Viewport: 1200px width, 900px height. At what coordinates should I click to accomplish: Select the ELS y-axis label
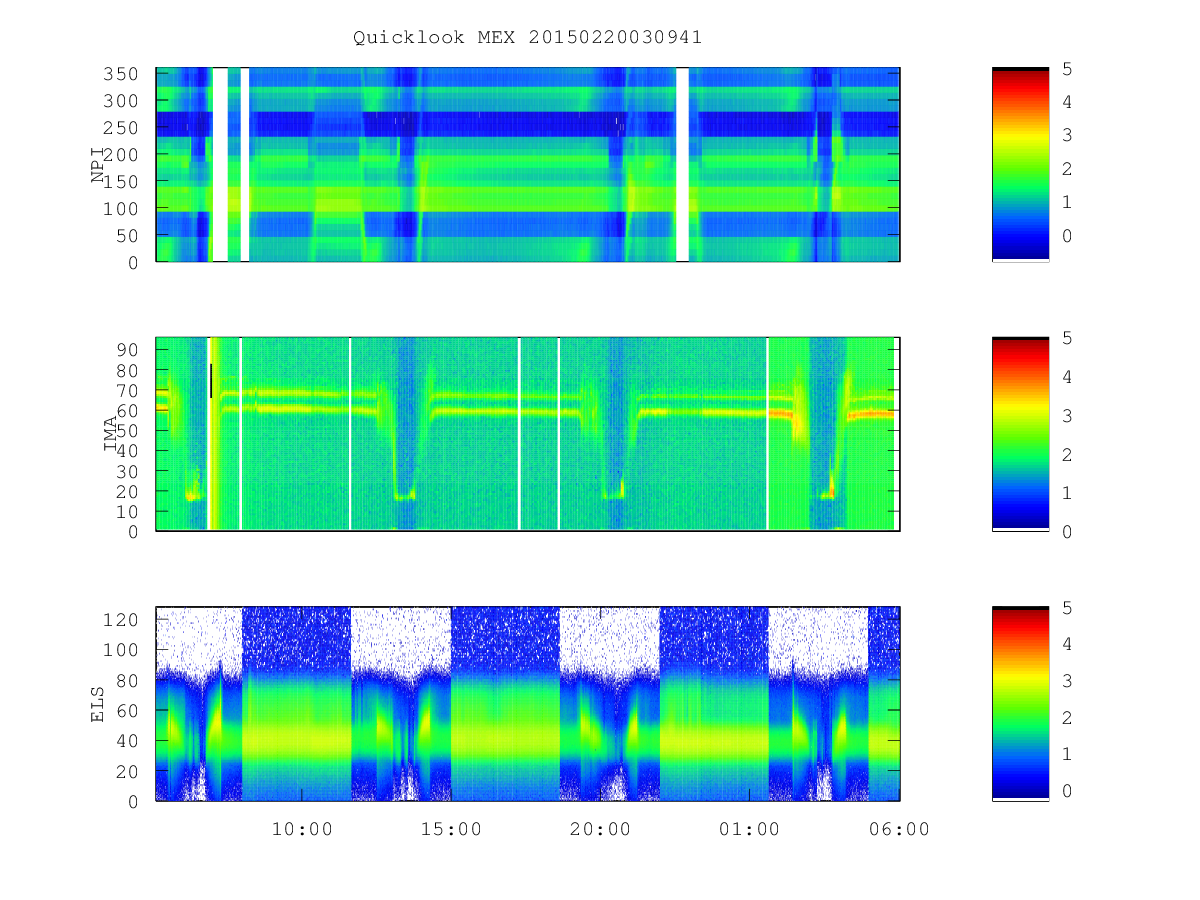tap(98, 704)
